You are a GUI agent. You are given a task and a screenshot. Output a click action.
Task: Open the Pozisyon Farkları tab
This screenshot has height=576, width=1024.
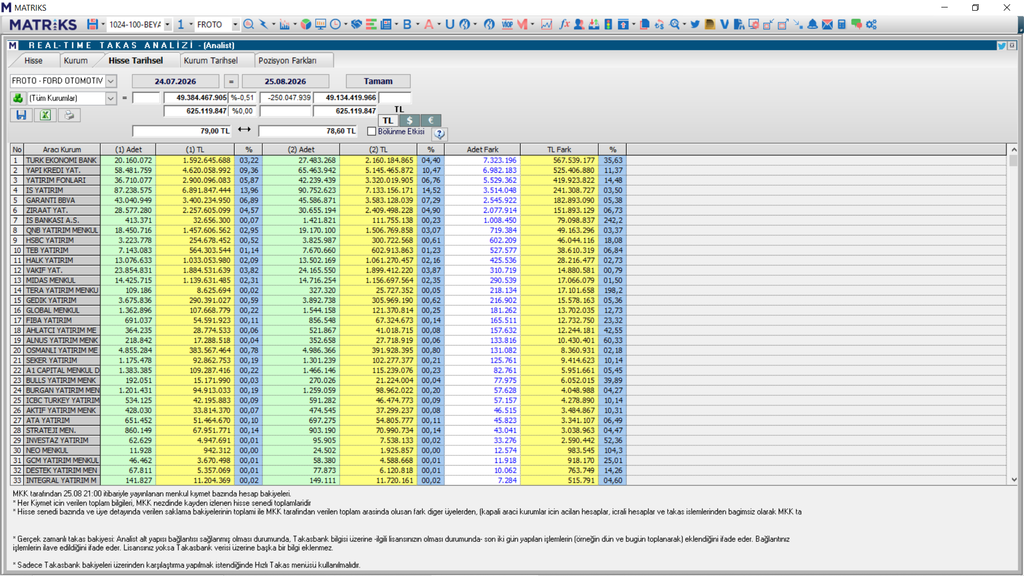287,60
